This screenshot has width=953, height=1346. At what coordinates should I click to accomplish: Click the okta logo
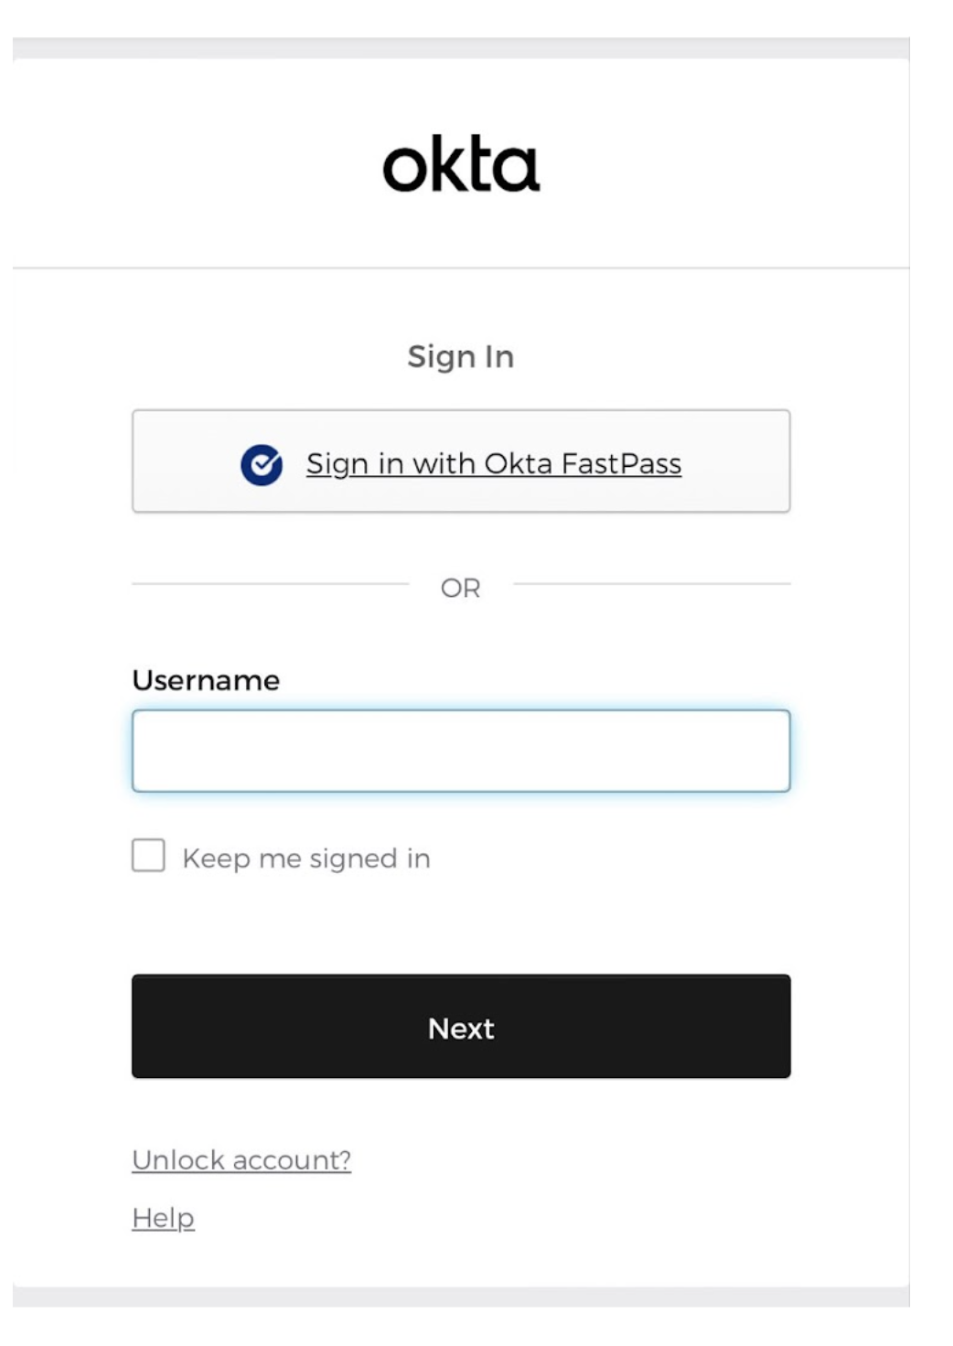(x=461, y=166)
